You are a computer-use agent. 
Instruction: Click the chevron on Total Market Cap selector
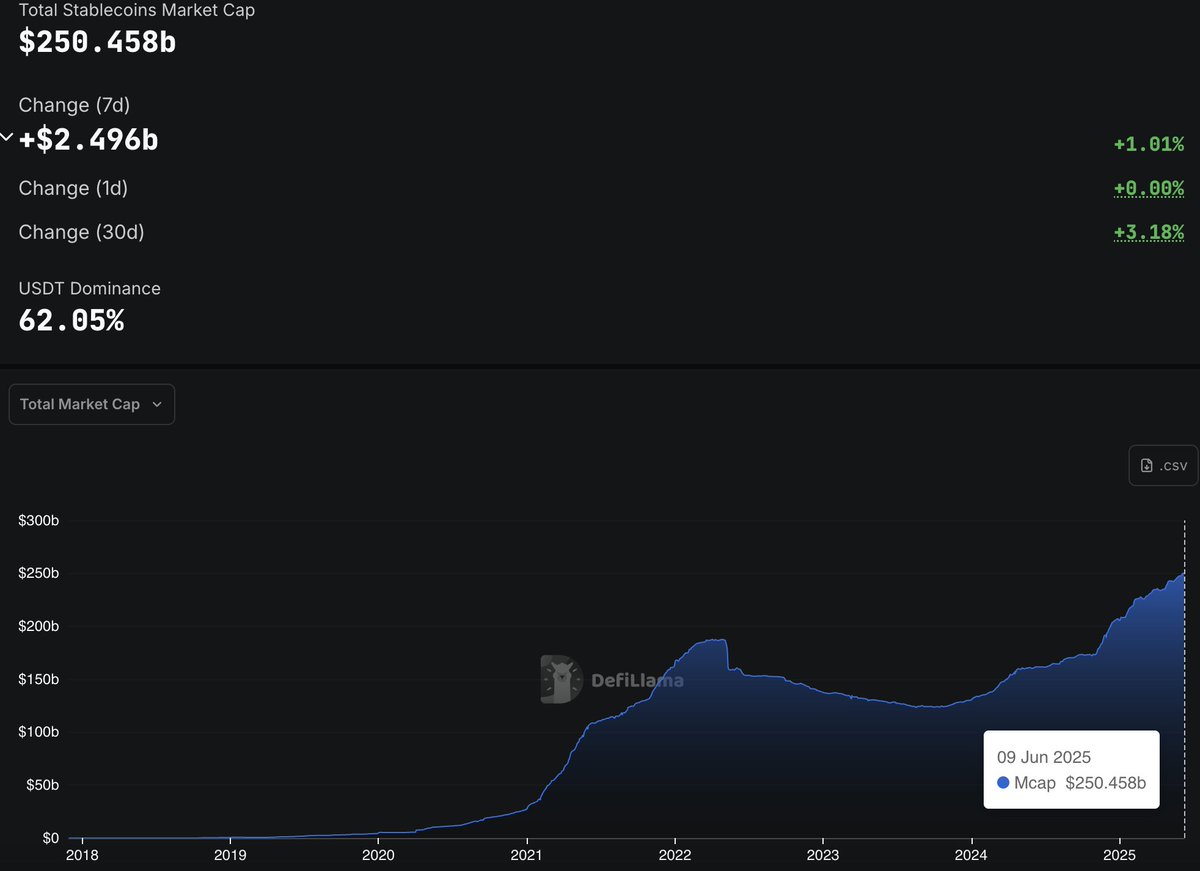pos(157,404)
